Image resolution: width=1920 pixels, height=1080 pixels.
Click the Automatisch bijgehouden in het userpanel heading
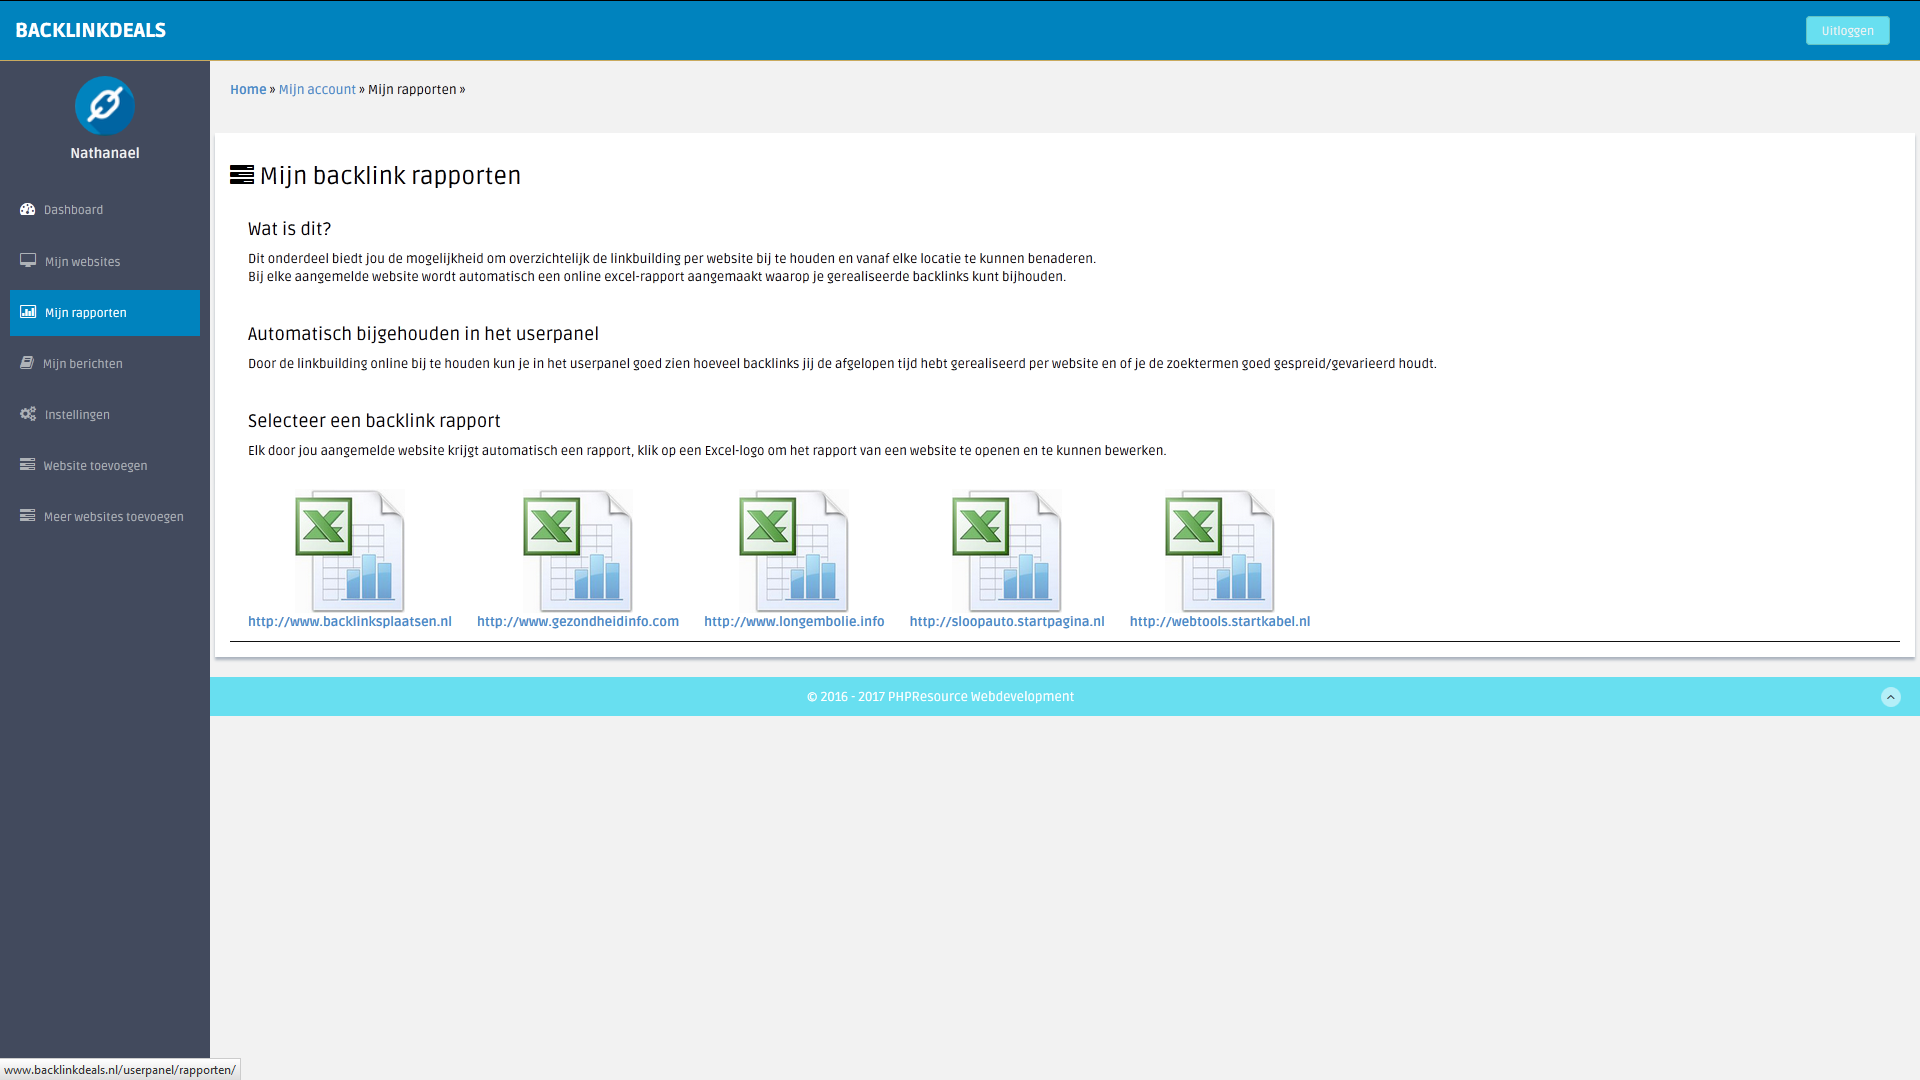(x=423, y=334)
